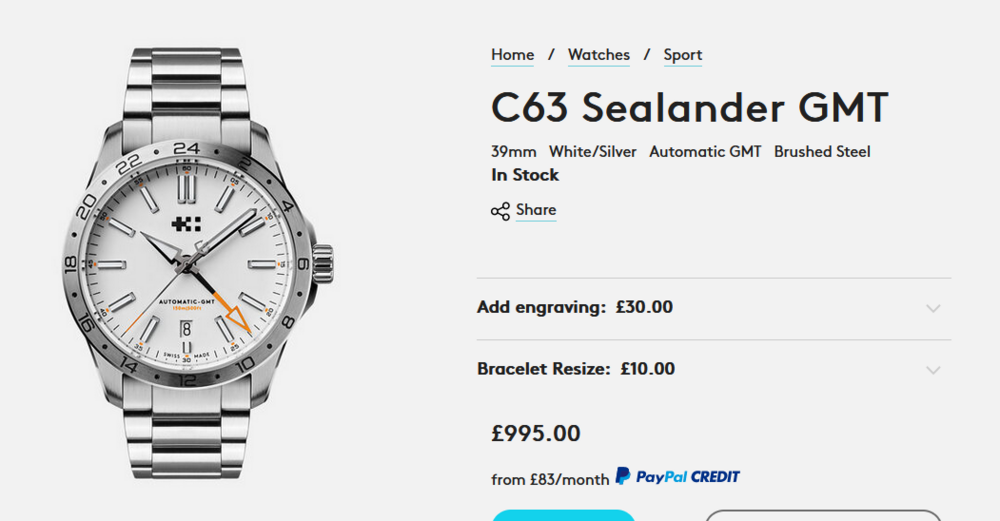This screenshot has height=521, width=1000.
Task: Click the £995.00 price
Action: [x=536, y=433]
